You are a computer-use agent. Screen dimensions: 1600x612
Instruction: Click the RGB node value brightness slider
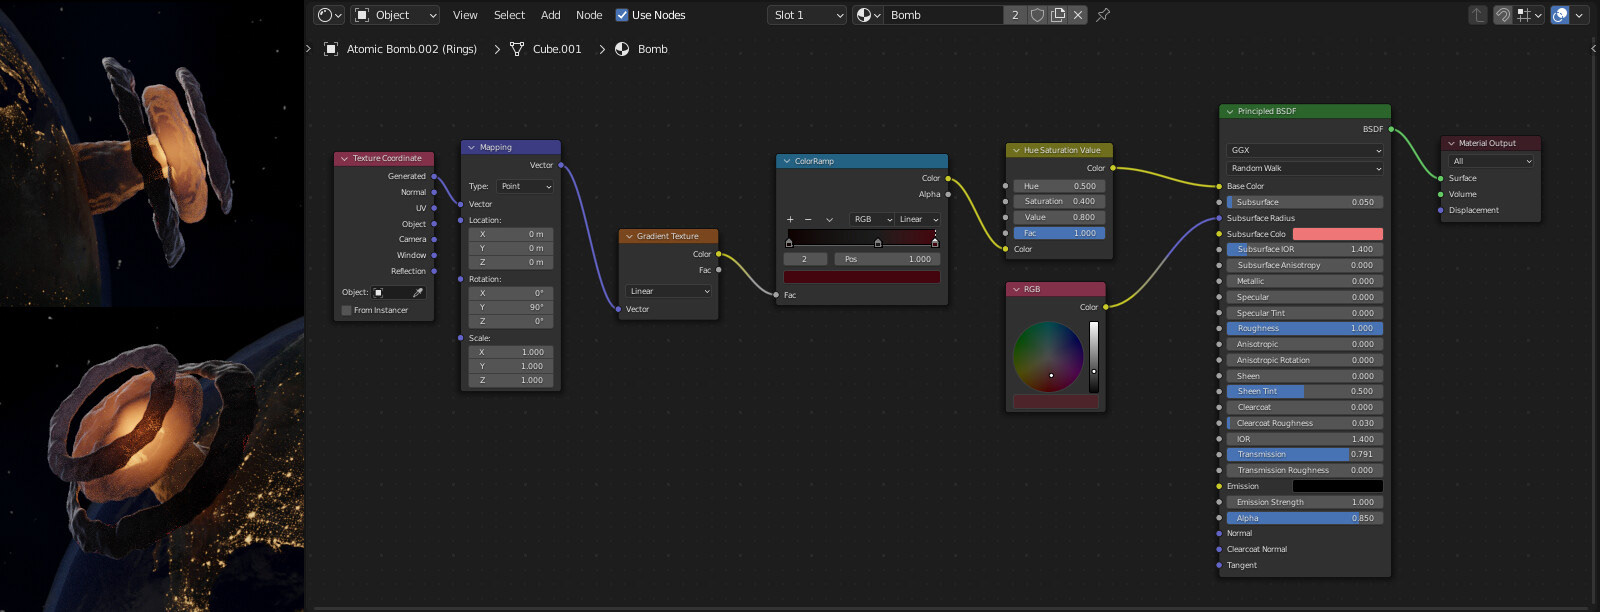click(1094, 357)
